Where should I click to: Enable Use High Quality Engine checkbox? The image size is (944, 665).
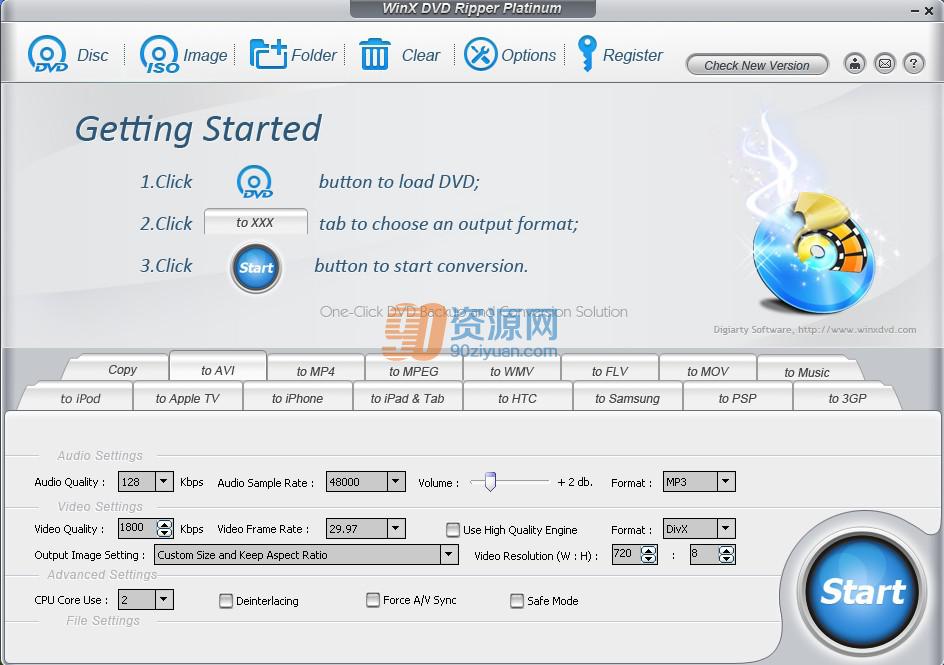click(453, 529)
